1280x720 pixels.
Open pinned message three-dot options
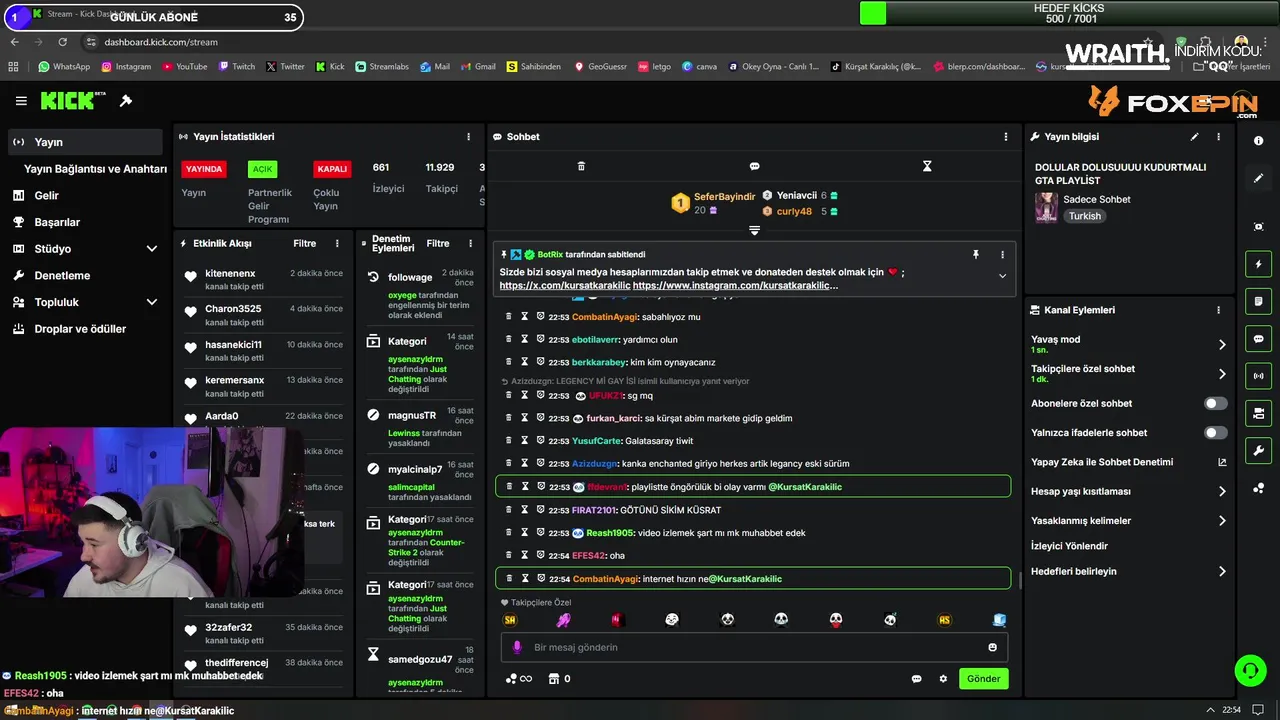1002,255
